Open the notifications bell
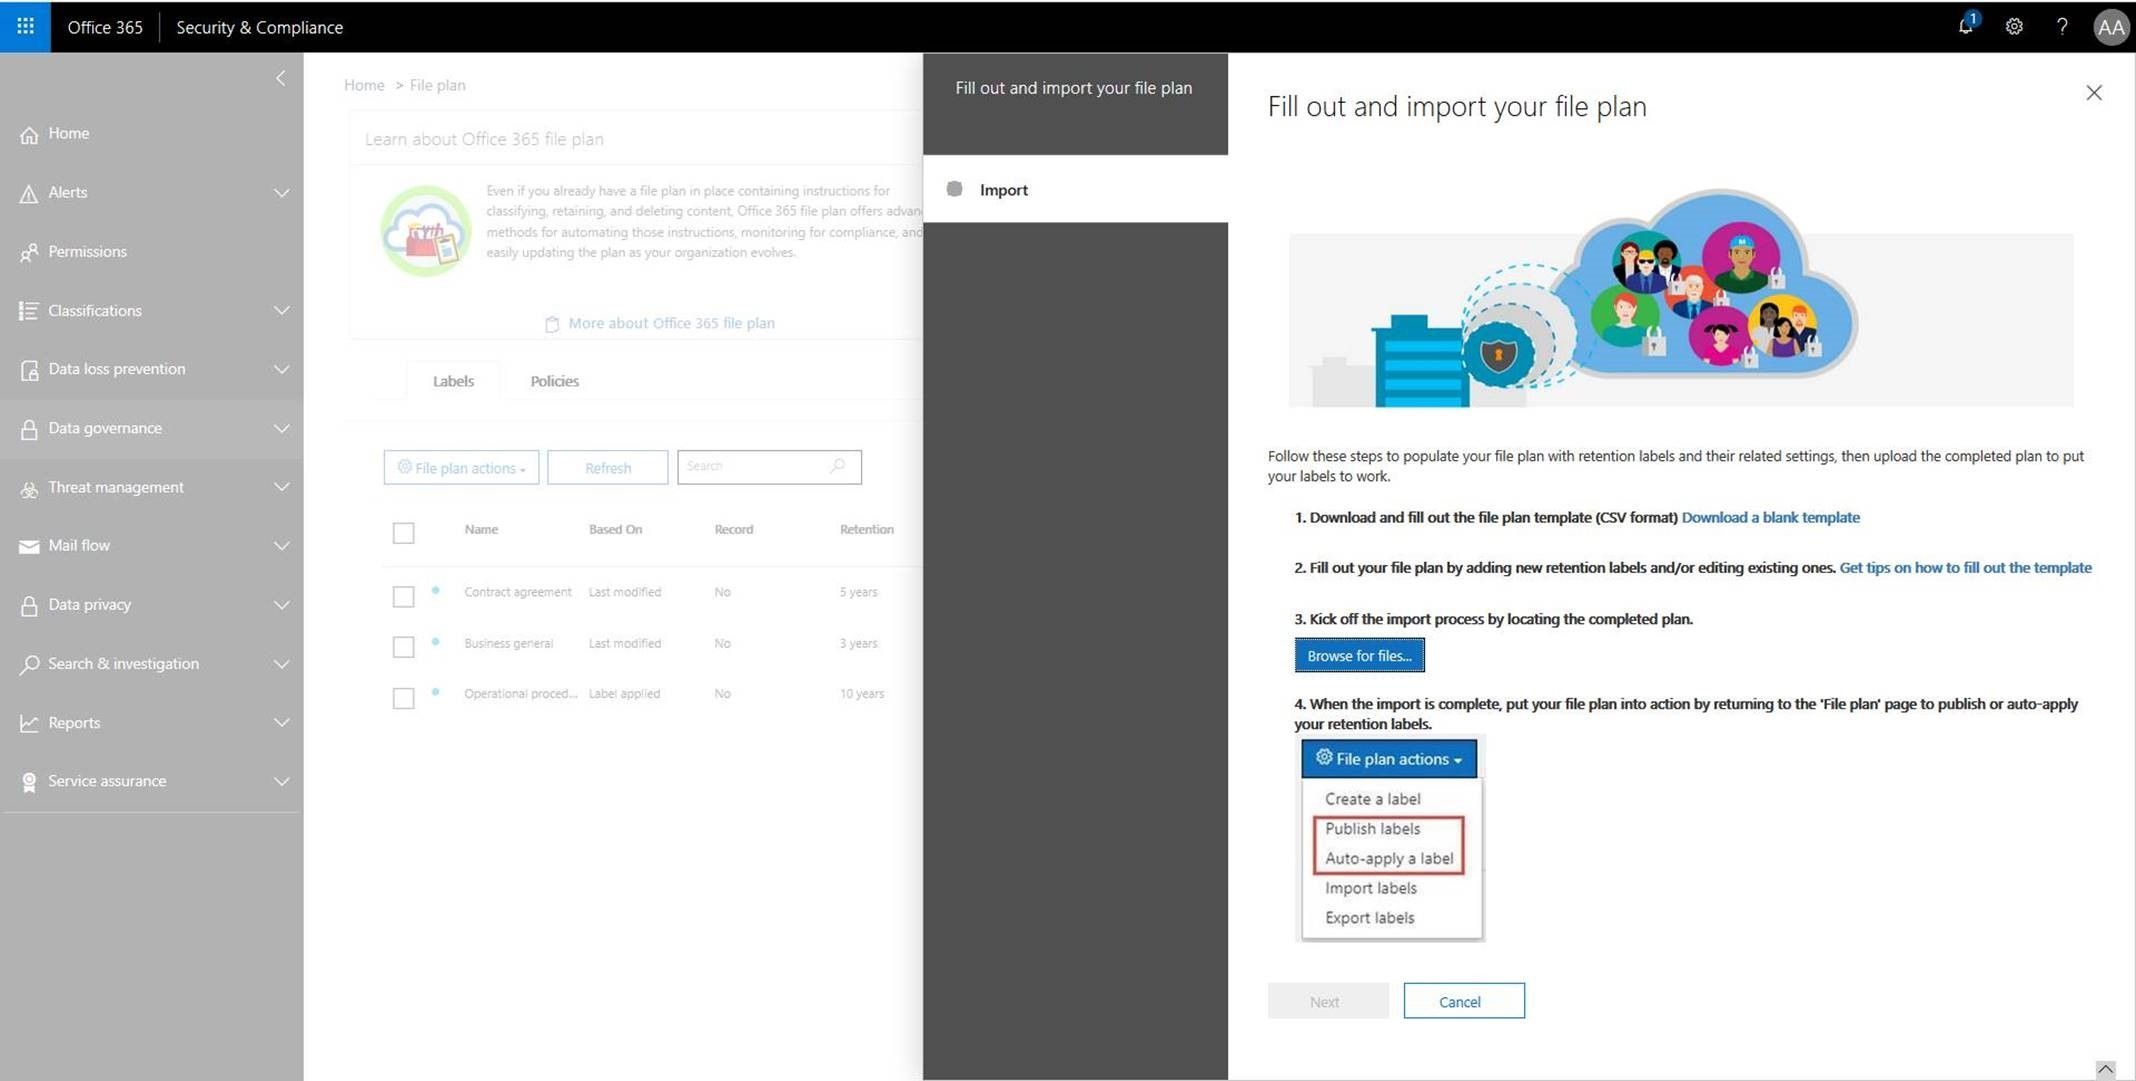This screenshot has height=1081, width=2136. click(1964, 26)
